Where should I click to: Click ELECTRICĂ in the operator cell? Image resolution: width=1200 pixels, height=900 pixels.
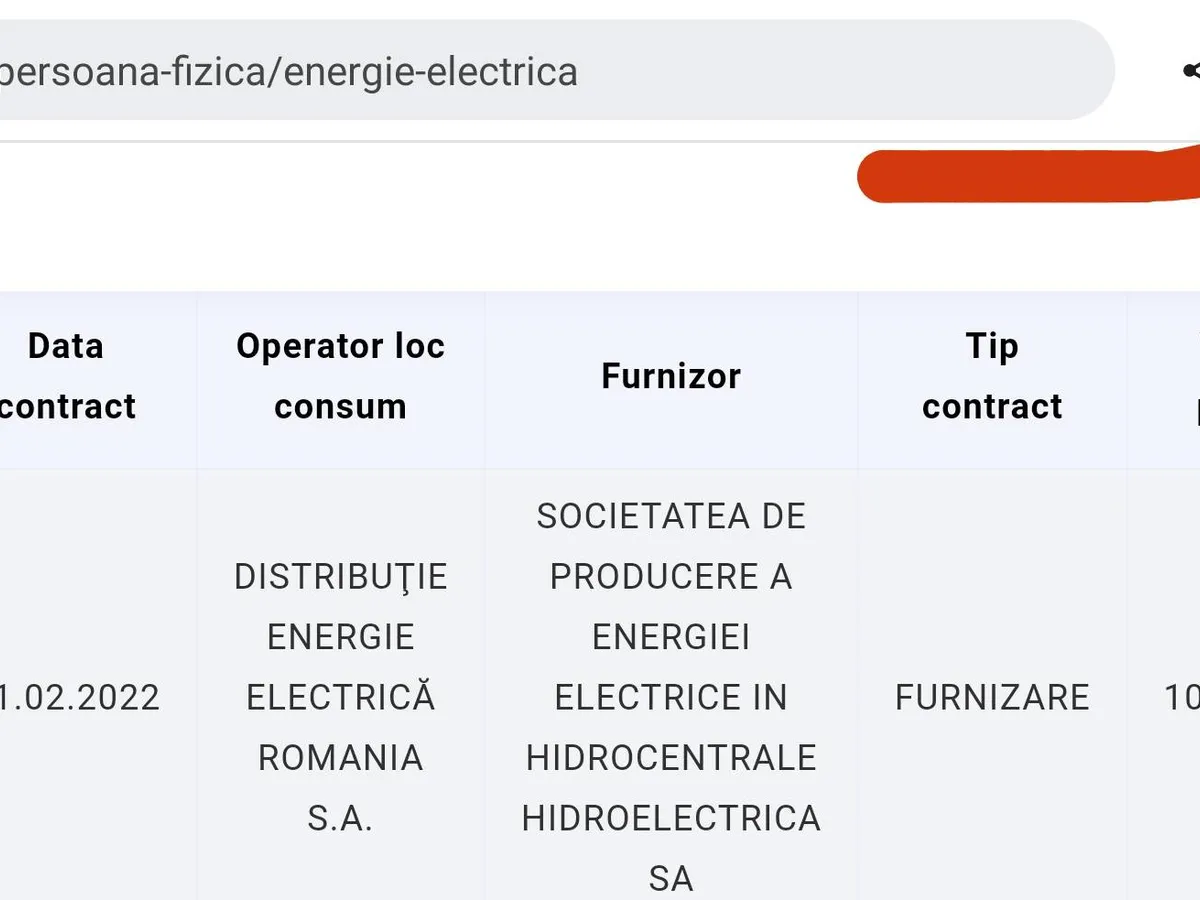[340, 697]
